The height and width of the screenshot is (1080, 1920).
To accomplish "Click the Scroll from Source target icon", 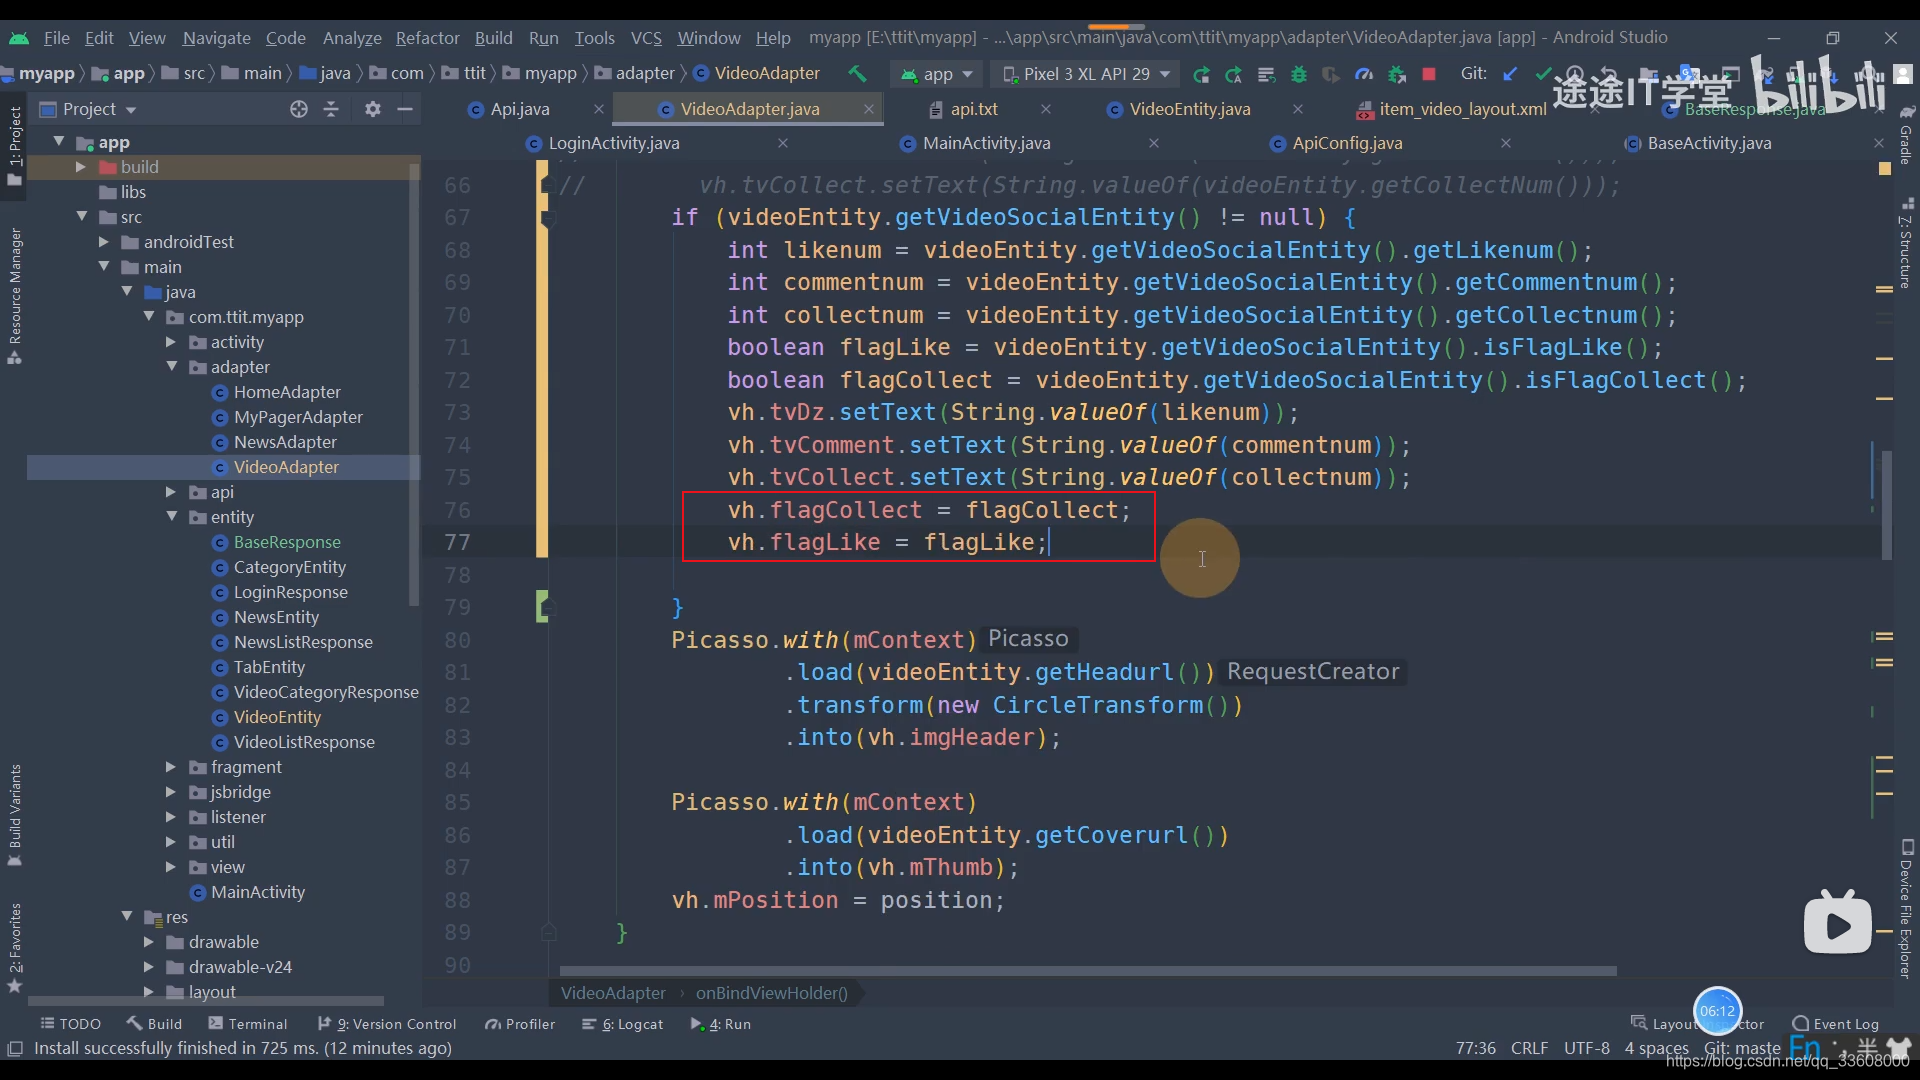I will 298,109.
